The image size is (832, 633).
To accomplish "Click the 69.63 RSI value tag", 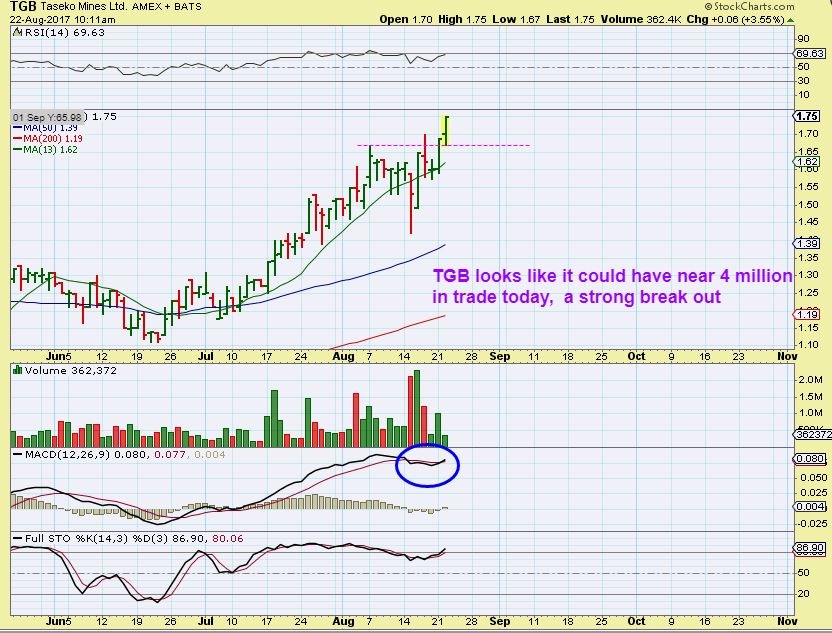I will 809,54.
